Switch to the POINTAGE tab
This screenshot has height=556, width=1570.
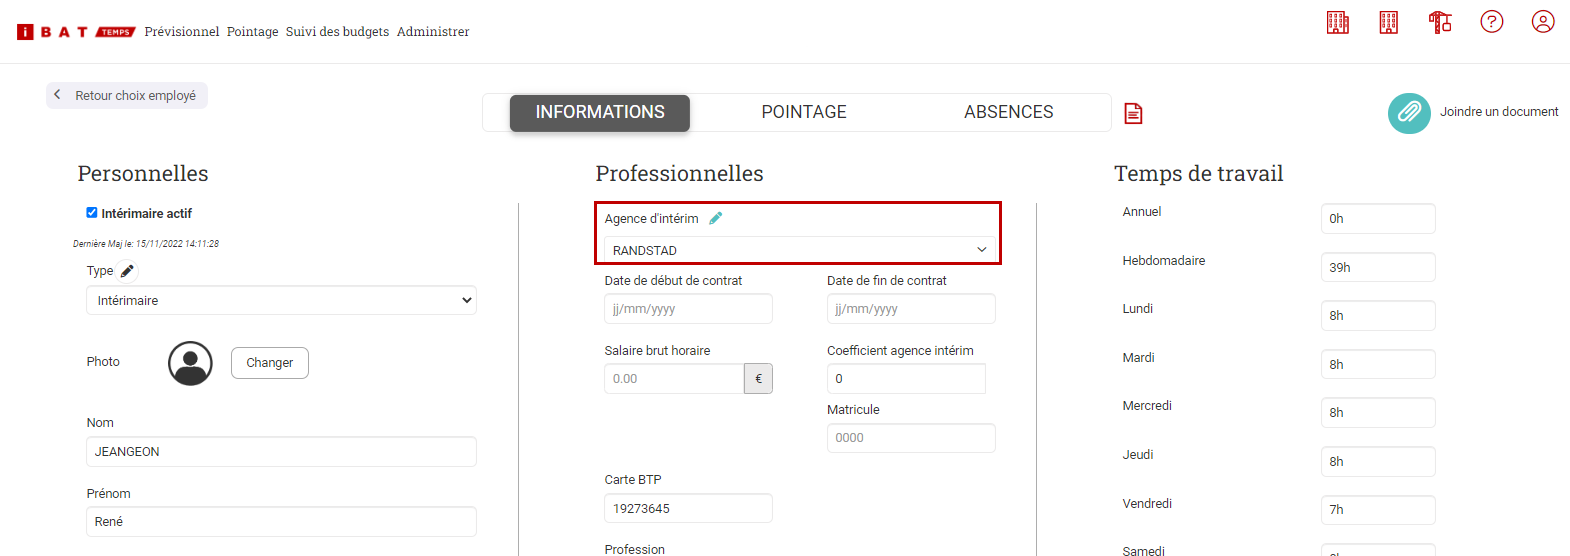(x=804, y=112)
